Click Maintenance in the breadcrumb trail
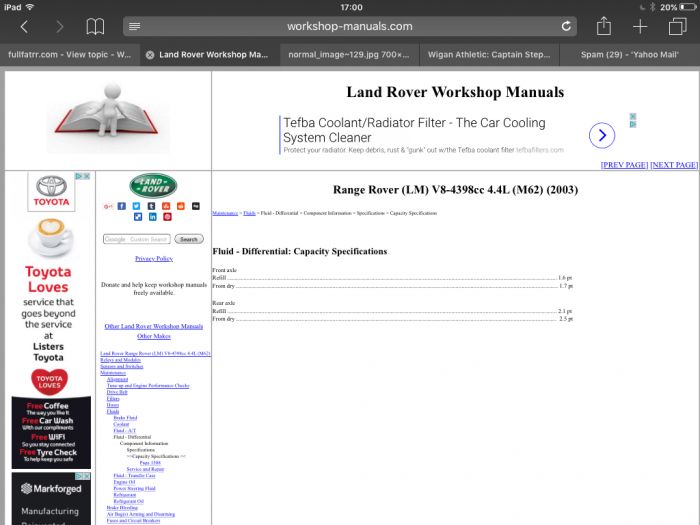The height and width of the screenshot is (525, 700). pyautogui.click(x=225, y=213)
